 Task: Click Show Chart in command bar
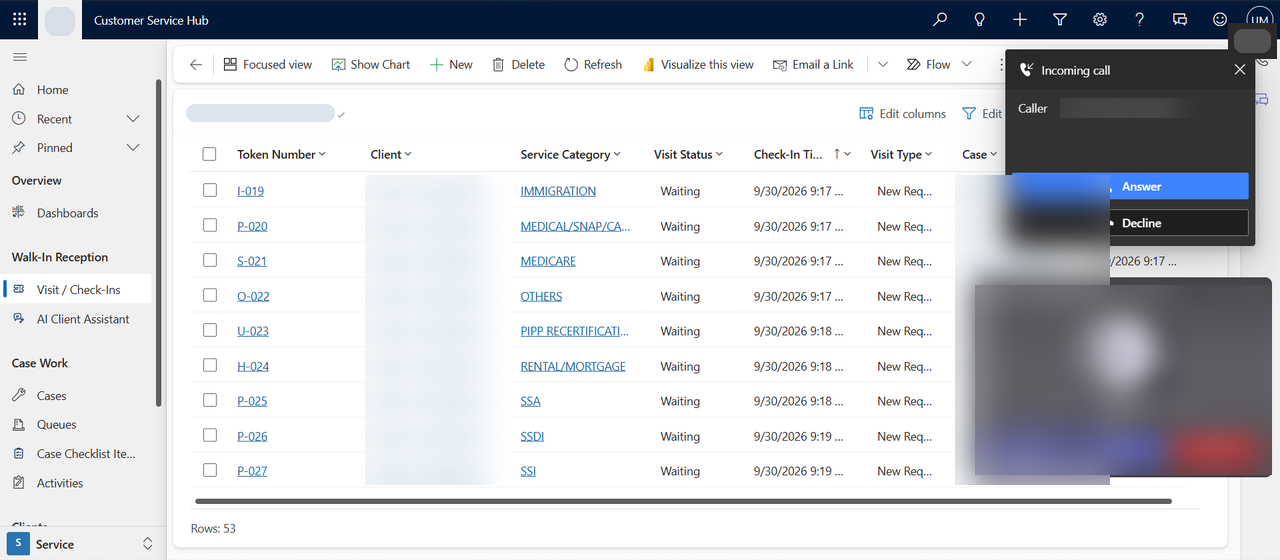371,64
